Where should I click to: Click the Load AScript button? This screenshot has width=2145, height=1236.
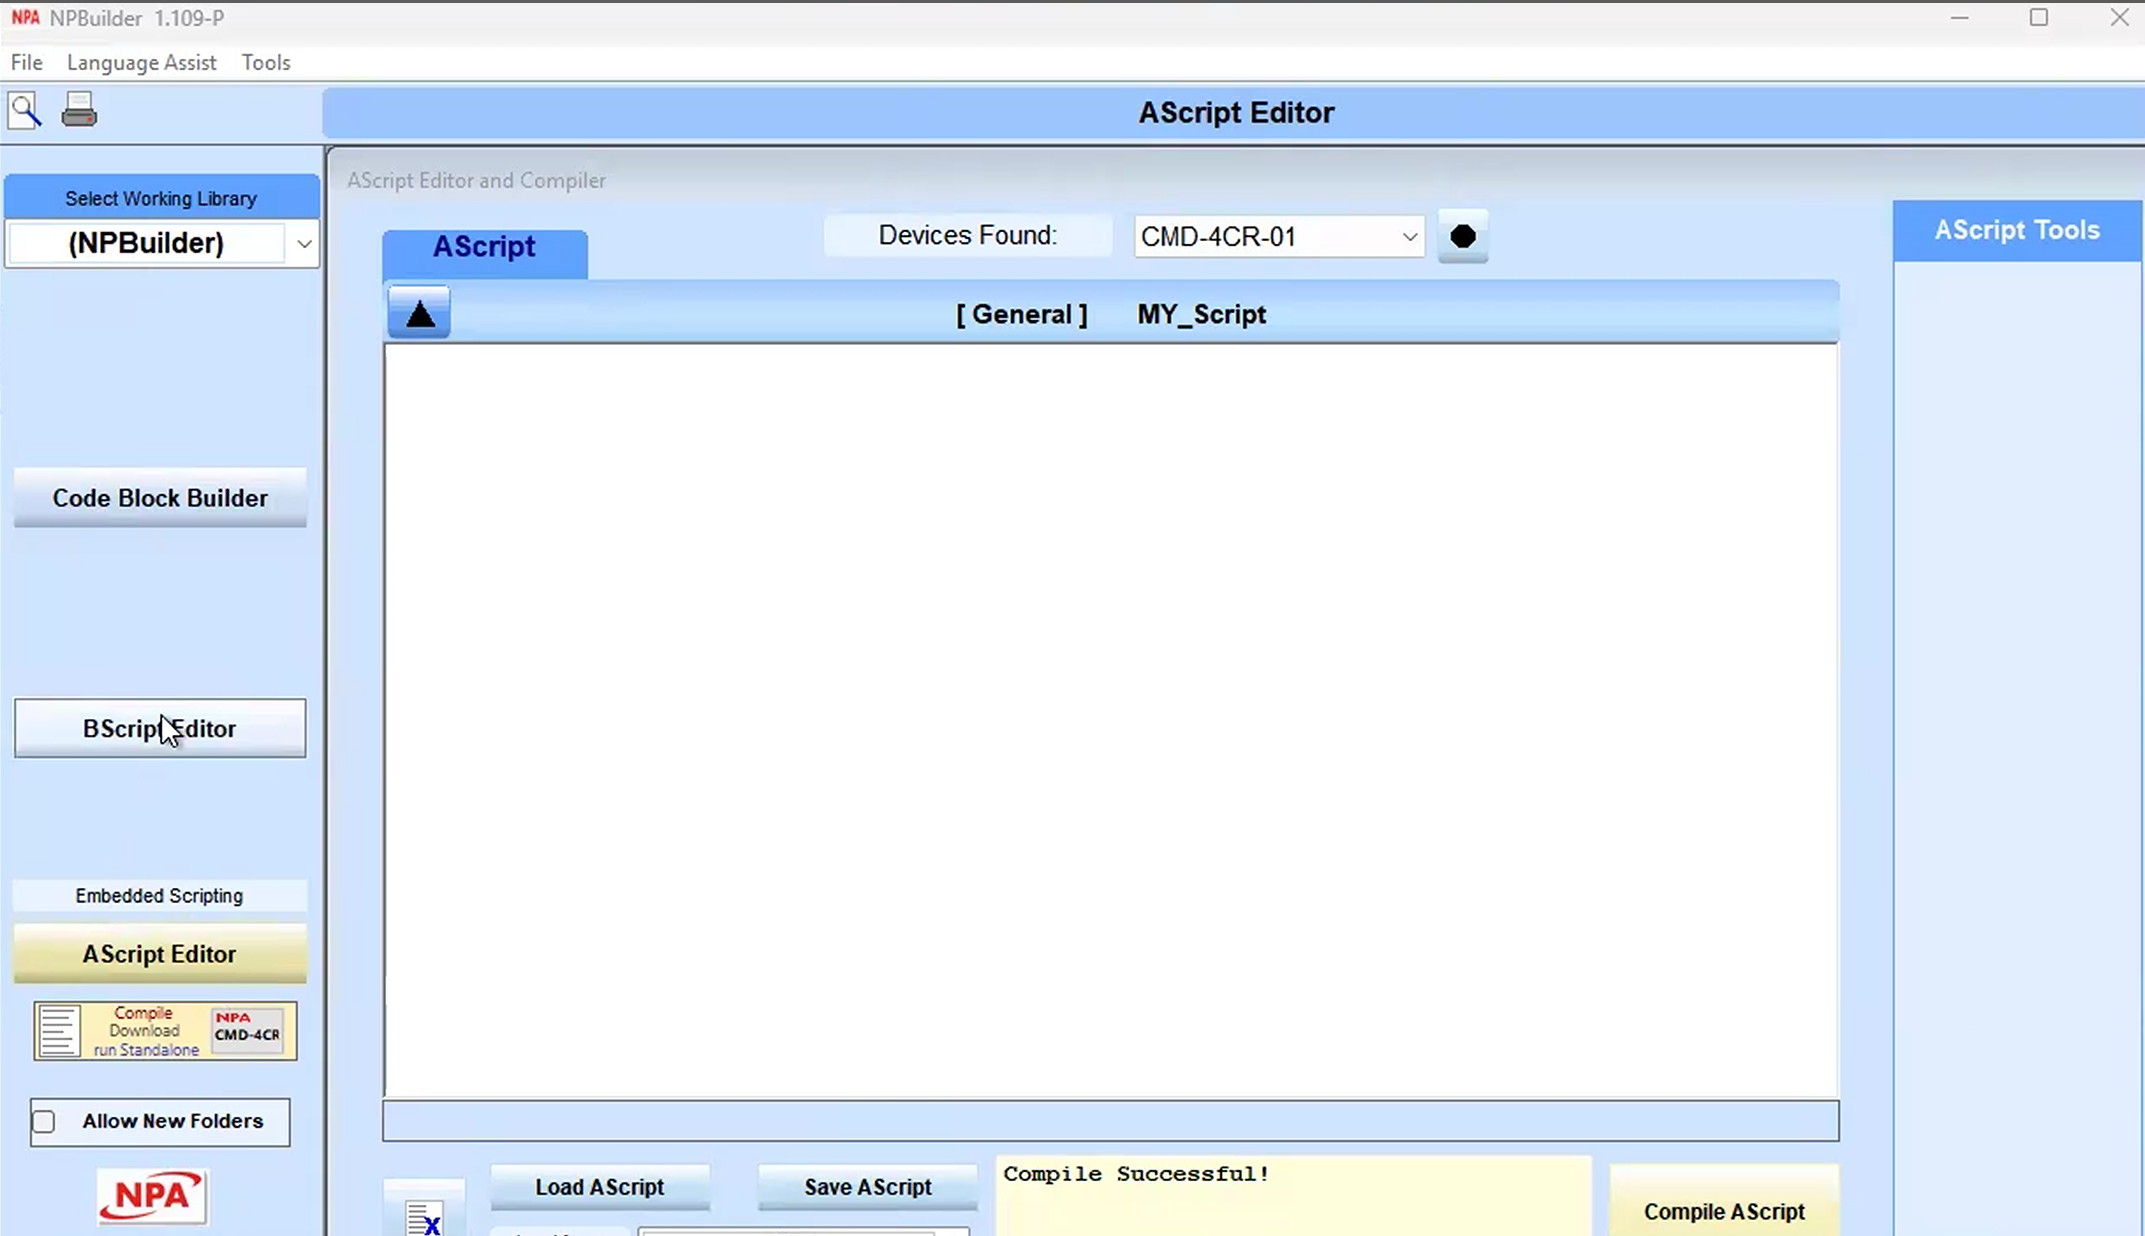point(600,1187)
